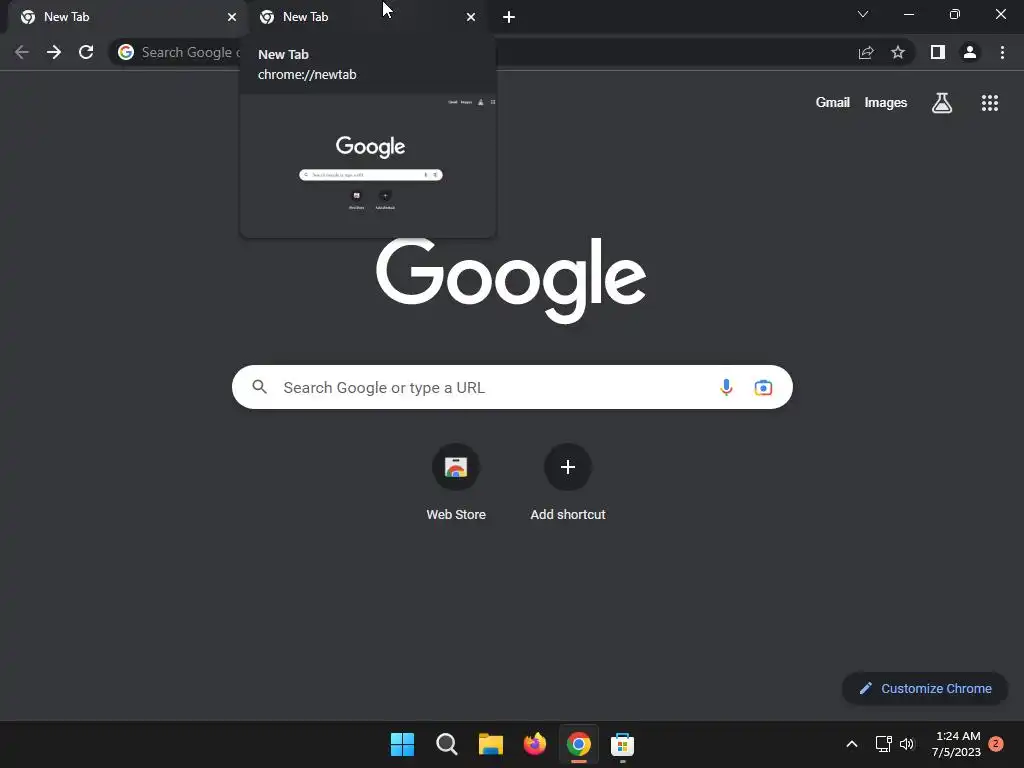
Task: Open File Explorer from the taskbar
Action: pyautogui.click(x=490, y=744)
